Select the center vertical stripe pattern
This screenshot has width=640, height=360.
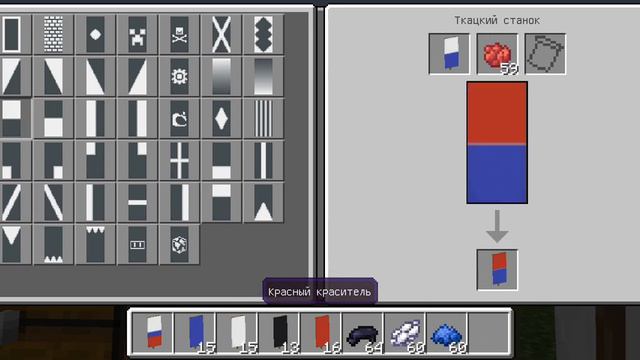tap(264, 160)
